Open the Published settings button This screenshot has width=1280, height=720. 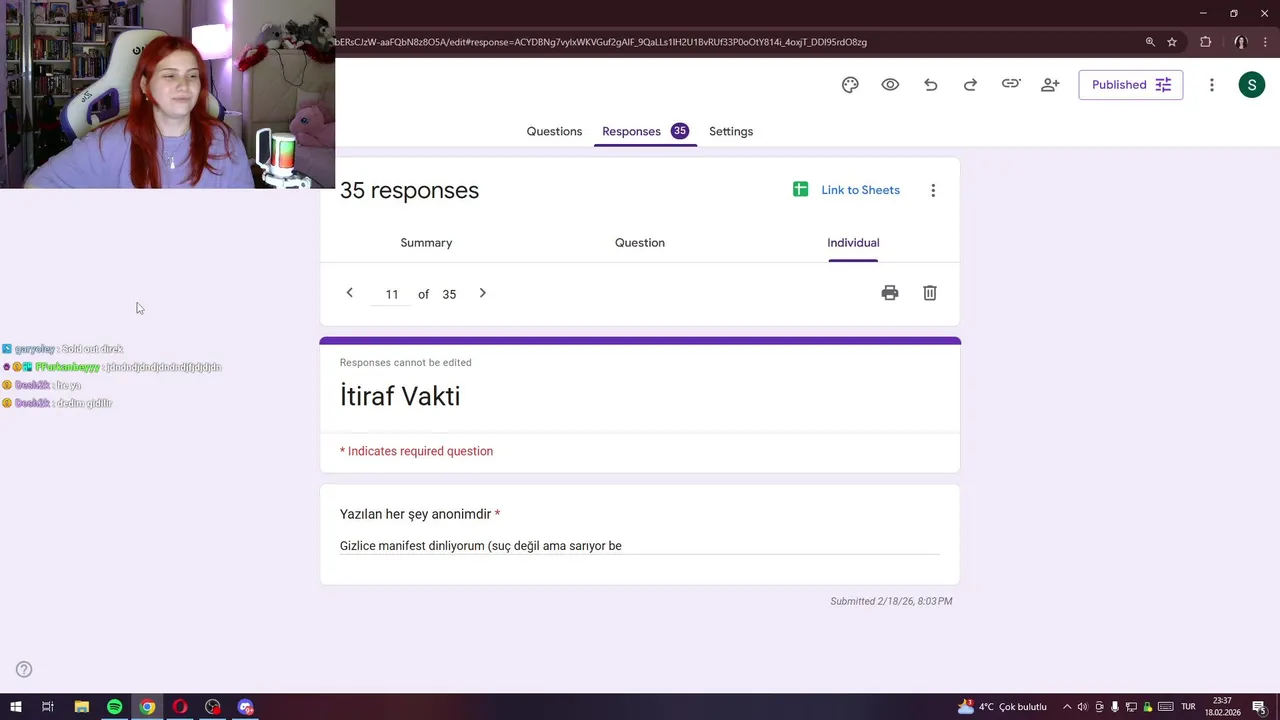[1131, 85]
